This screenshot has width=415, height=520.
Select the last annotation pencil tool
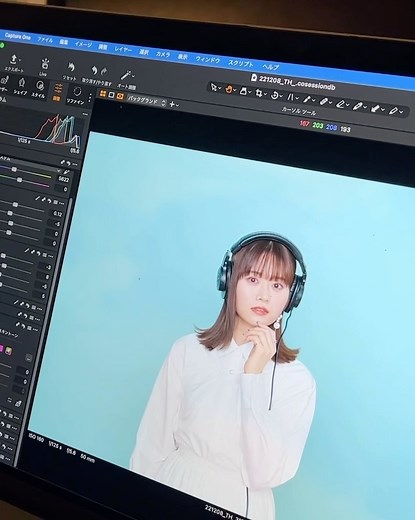[x=394, y=110]
